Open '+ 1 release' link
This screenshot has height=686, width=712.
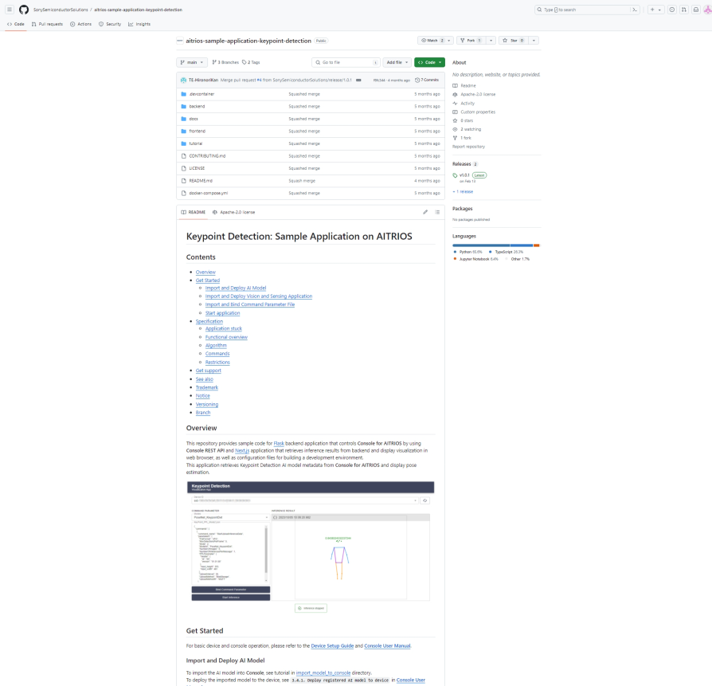pyautogui.click(x=463, y=192)
